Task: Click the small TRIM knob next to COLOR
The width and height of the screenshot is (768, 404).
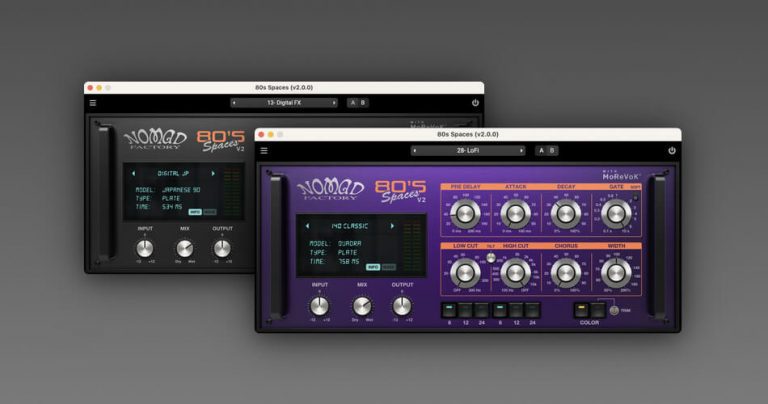Action: pos(614,310)
